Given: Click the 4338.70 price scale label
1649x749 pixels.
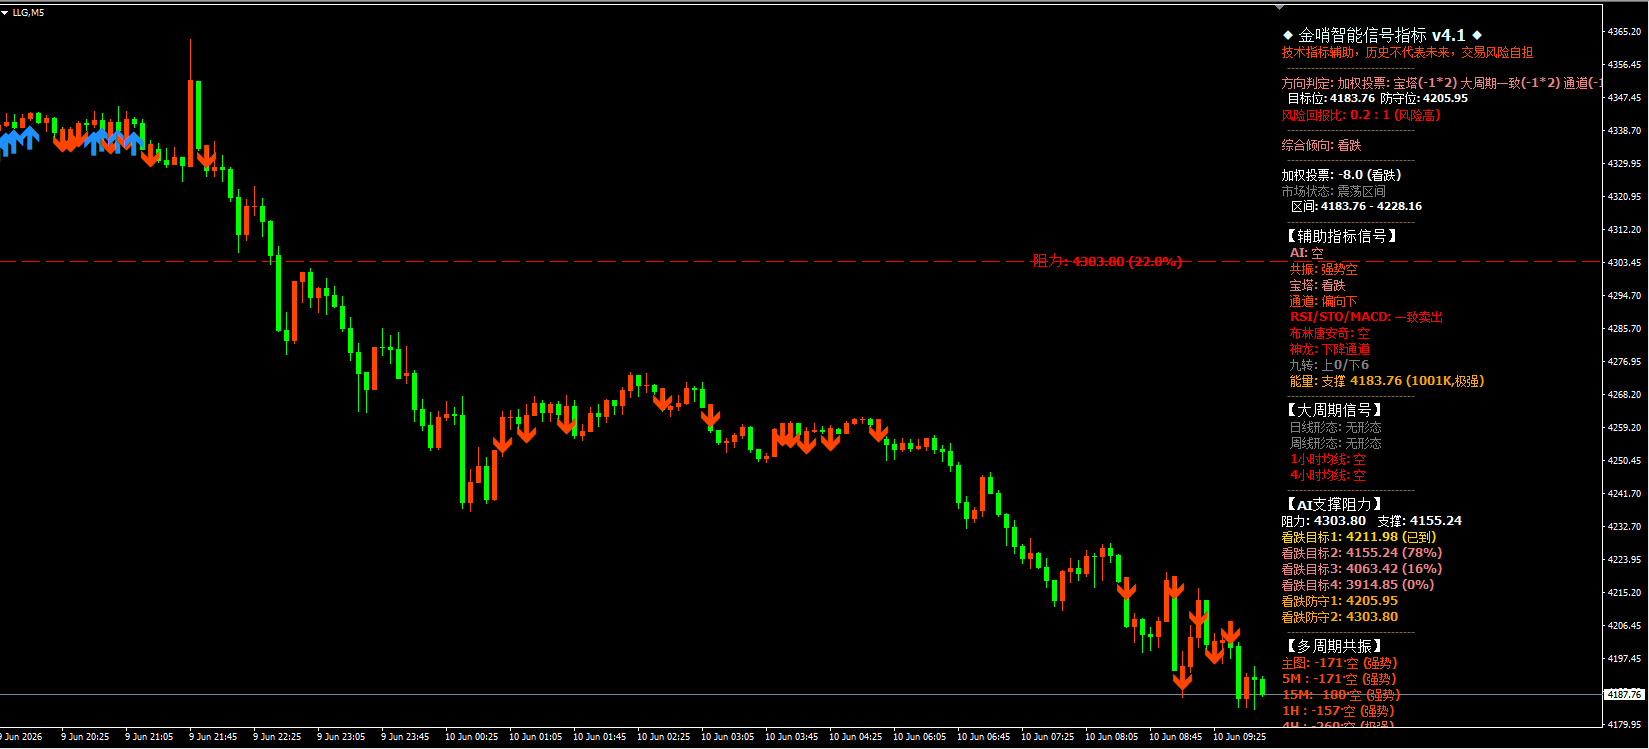Looking at the screenshot, I should pyautogui.click(x=1624, y=130).
